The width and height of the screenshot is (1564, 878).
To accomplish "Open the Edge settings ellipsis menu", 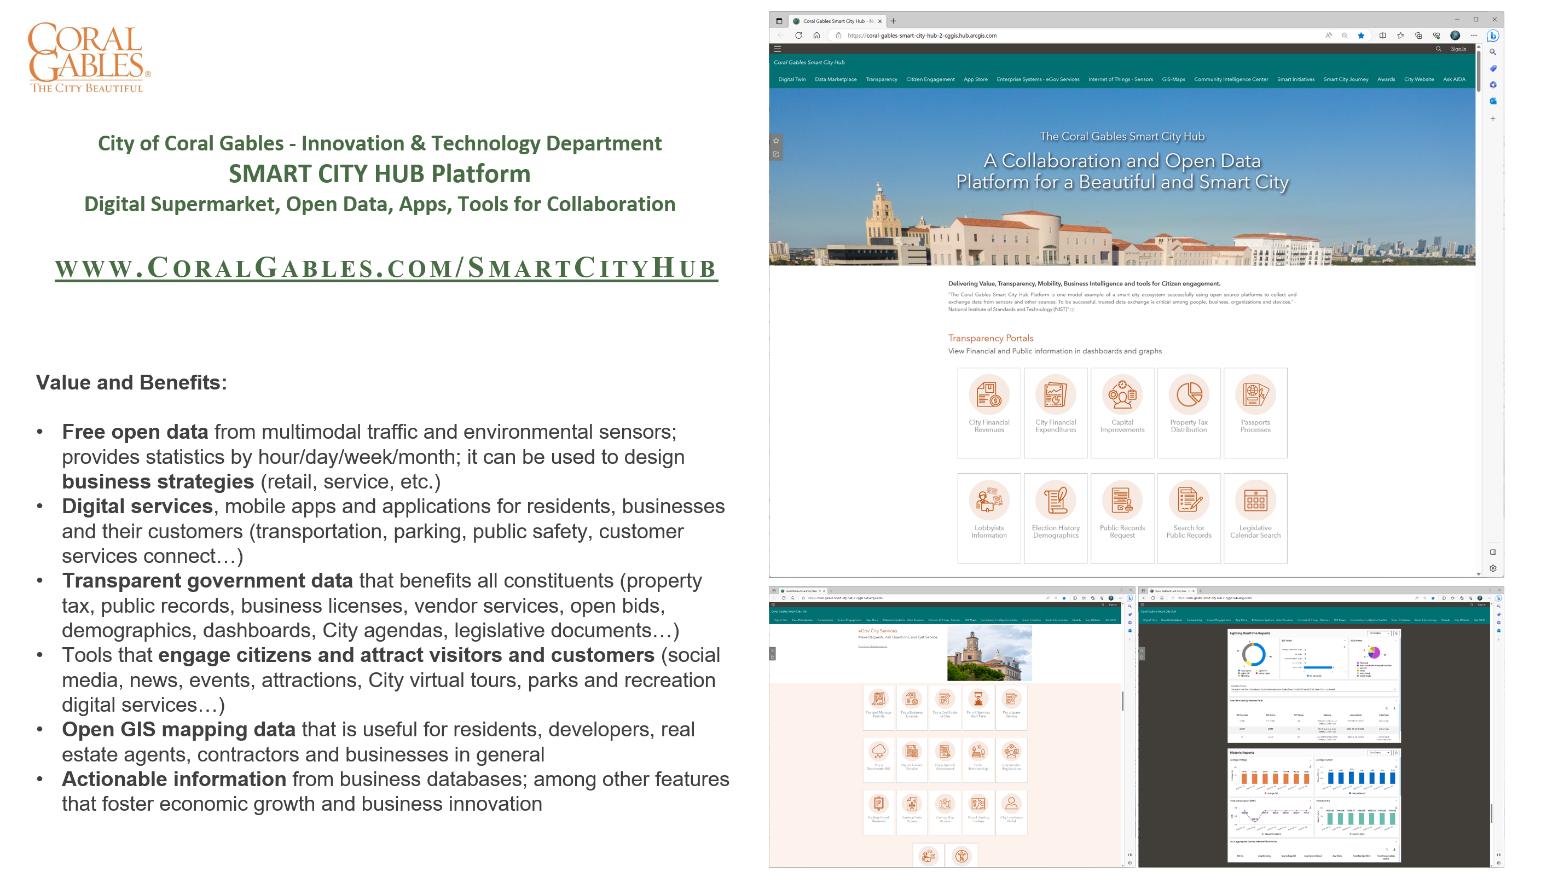I will (x=1473, y=35).
